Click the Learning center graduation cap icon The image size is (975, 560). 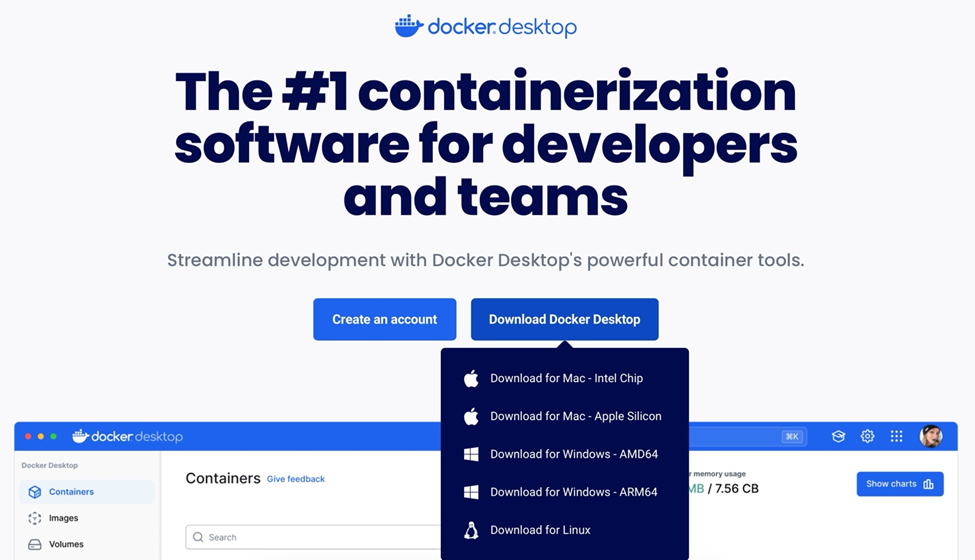click(838, 436)
